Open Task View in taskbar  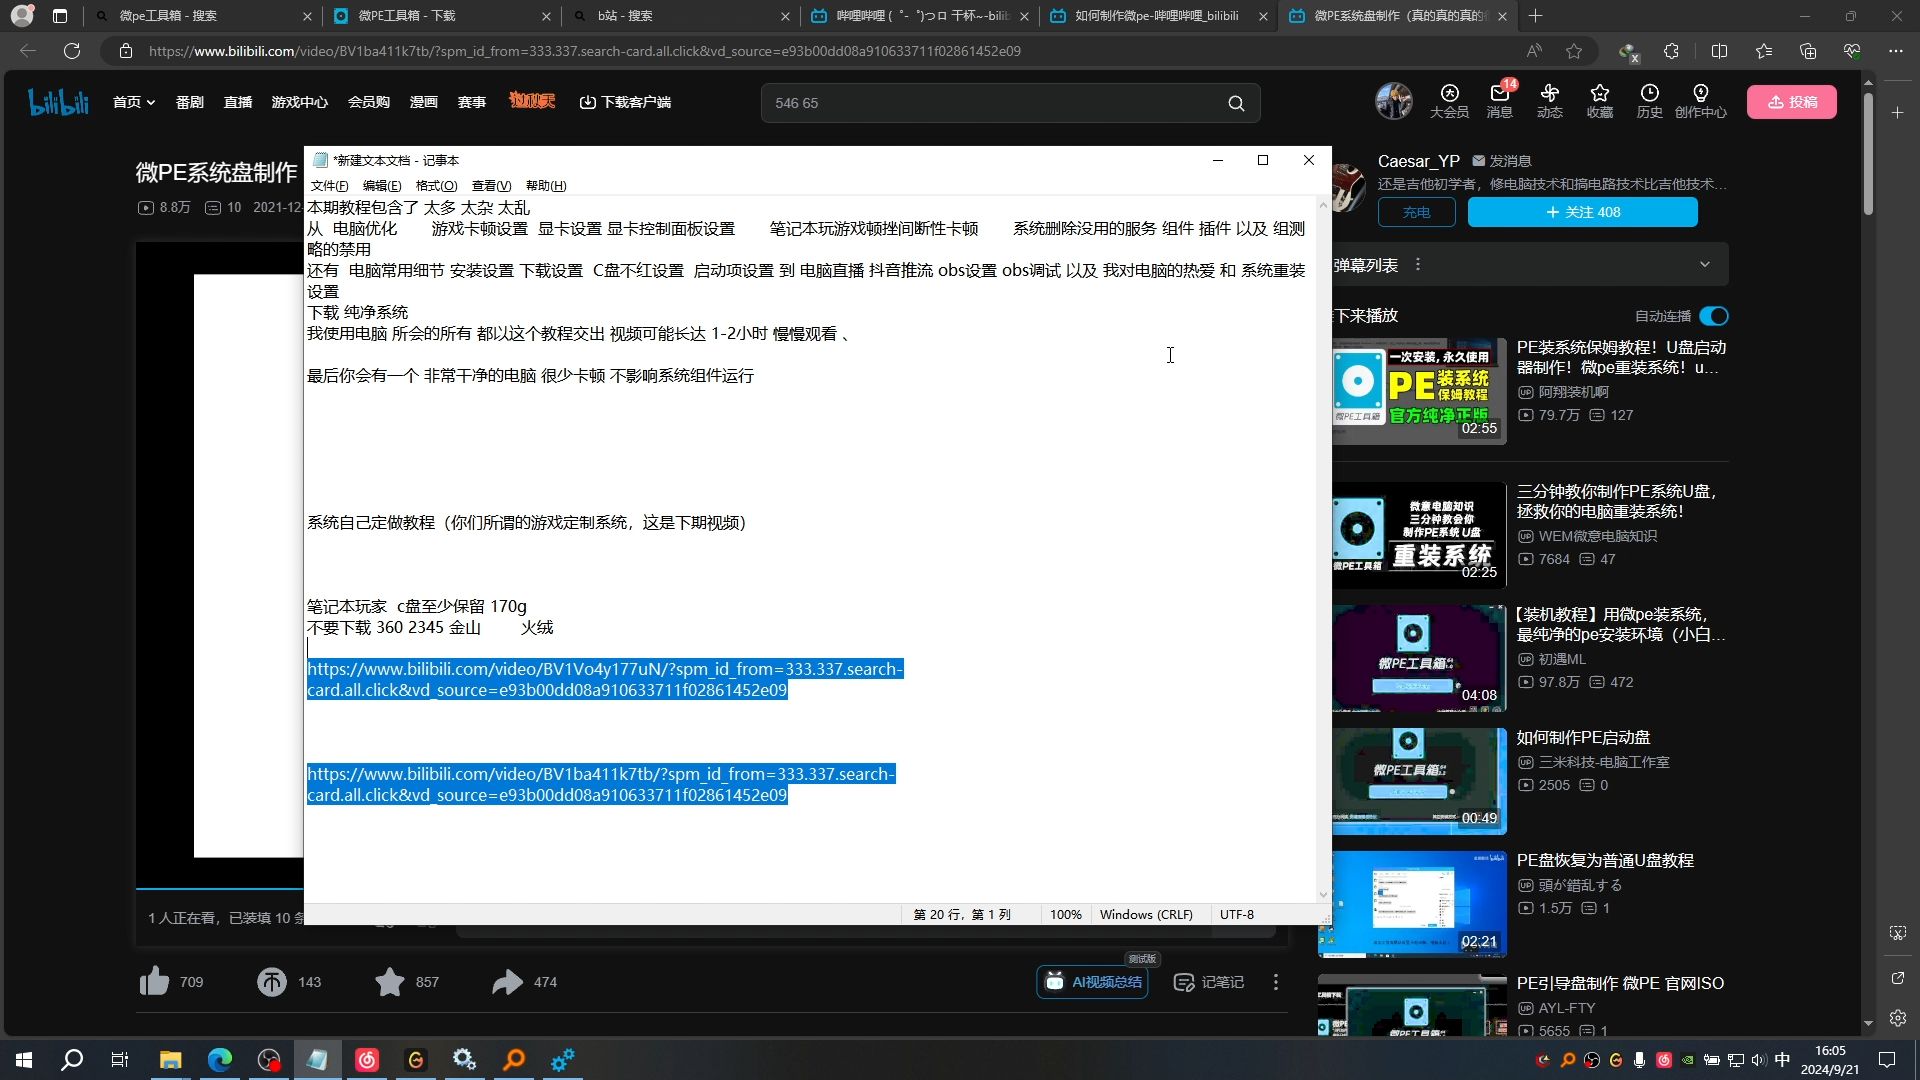click(119, 1060)
